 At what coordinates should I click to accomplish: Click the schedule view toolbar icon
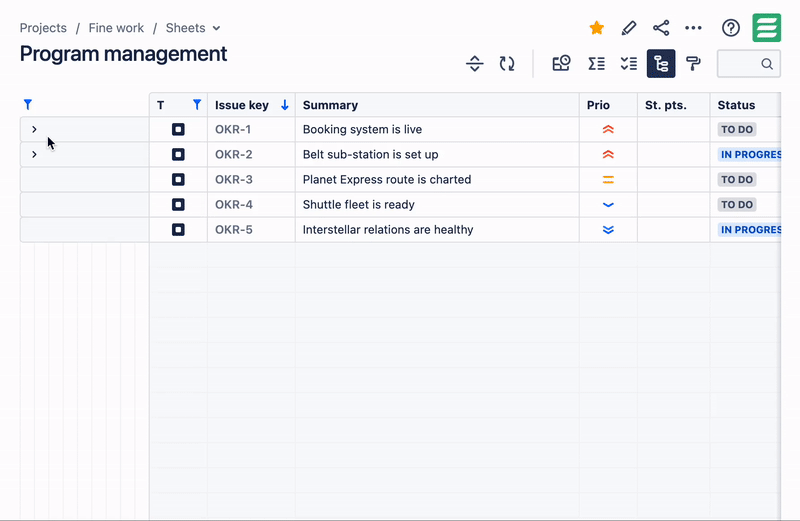561,64
